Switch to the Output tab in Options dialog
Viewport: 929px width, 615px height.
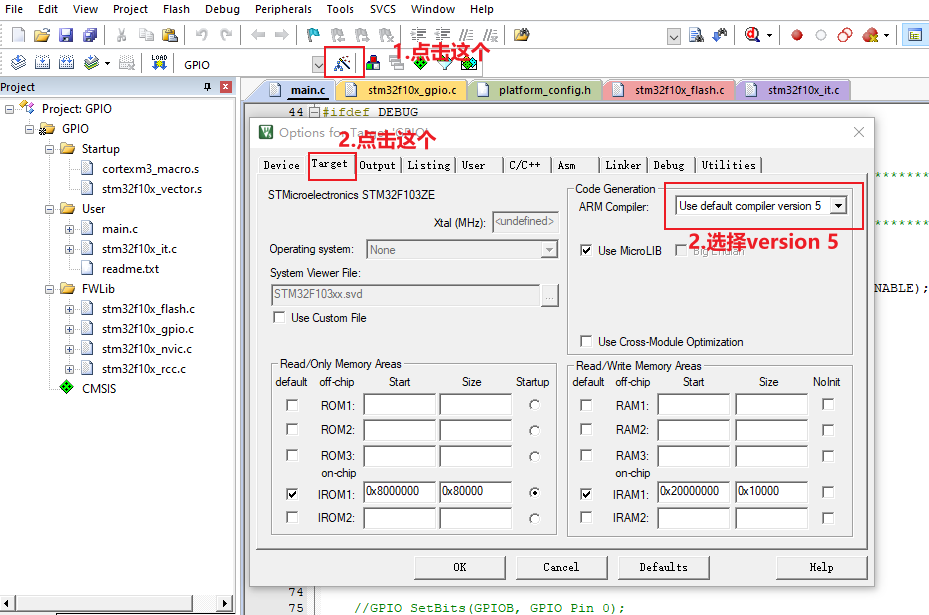pos(377,165)
